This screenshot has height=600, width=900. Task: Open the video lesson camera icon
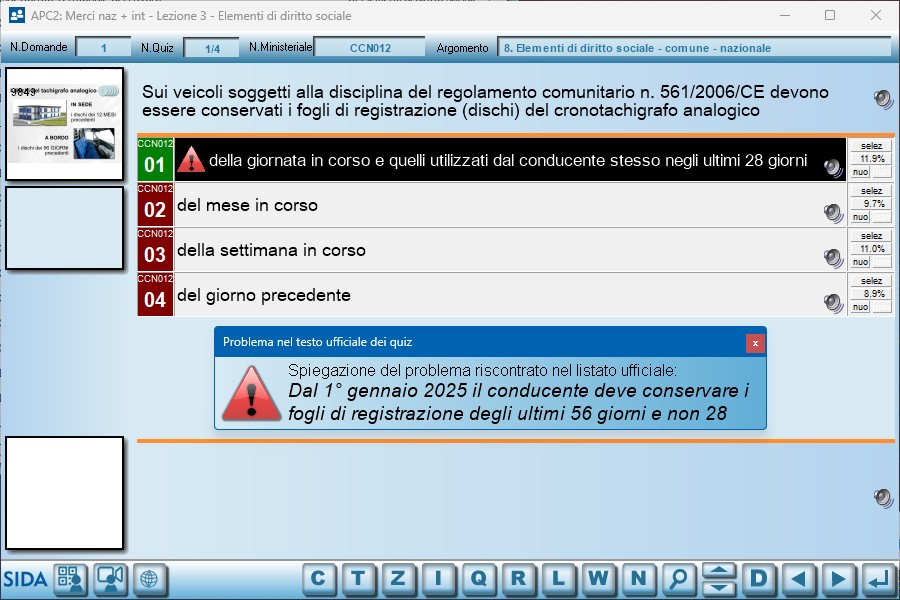click(x=109, y=579)
